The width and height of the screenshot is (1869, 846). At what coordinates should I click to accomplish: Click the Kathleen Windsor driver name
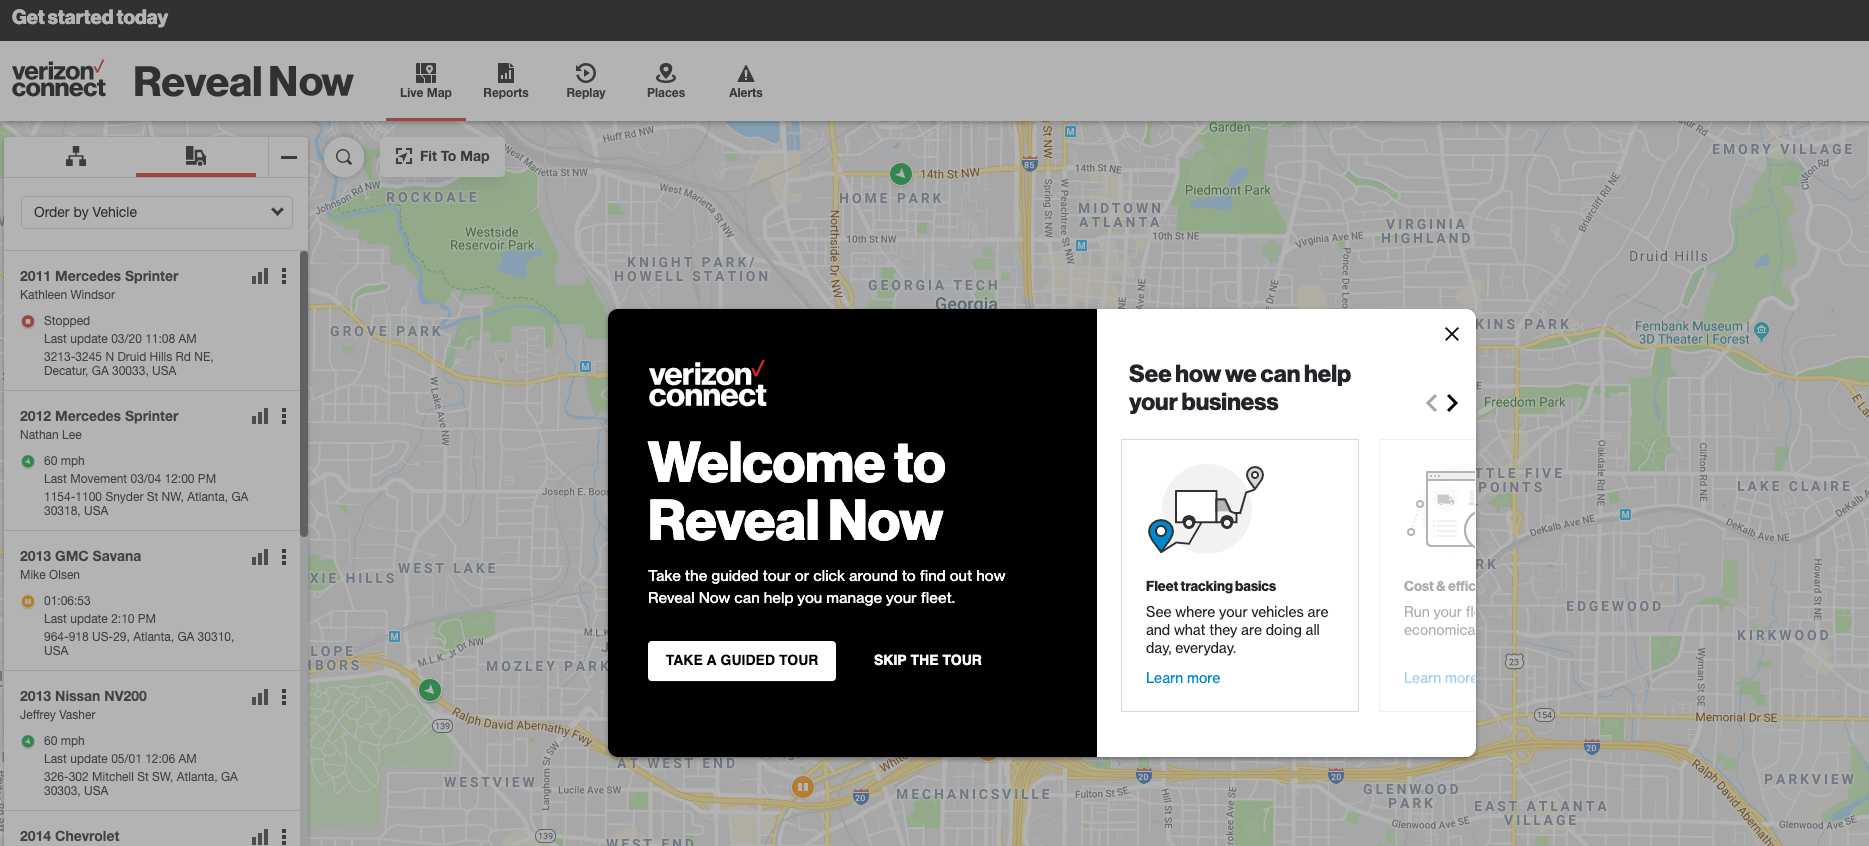(x=67, y=295)
